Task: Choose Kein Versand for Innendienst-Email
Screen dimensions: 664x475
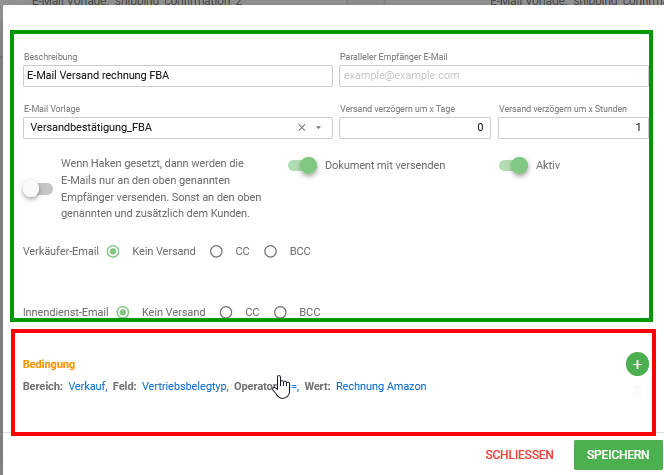Action: [x=123, y=312]
